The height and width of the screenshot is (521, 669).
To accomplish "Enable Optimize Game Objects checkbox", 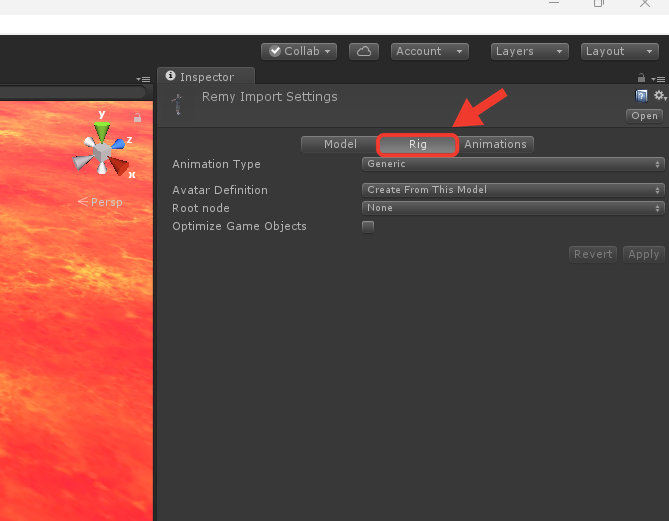I will click(368, 227).
